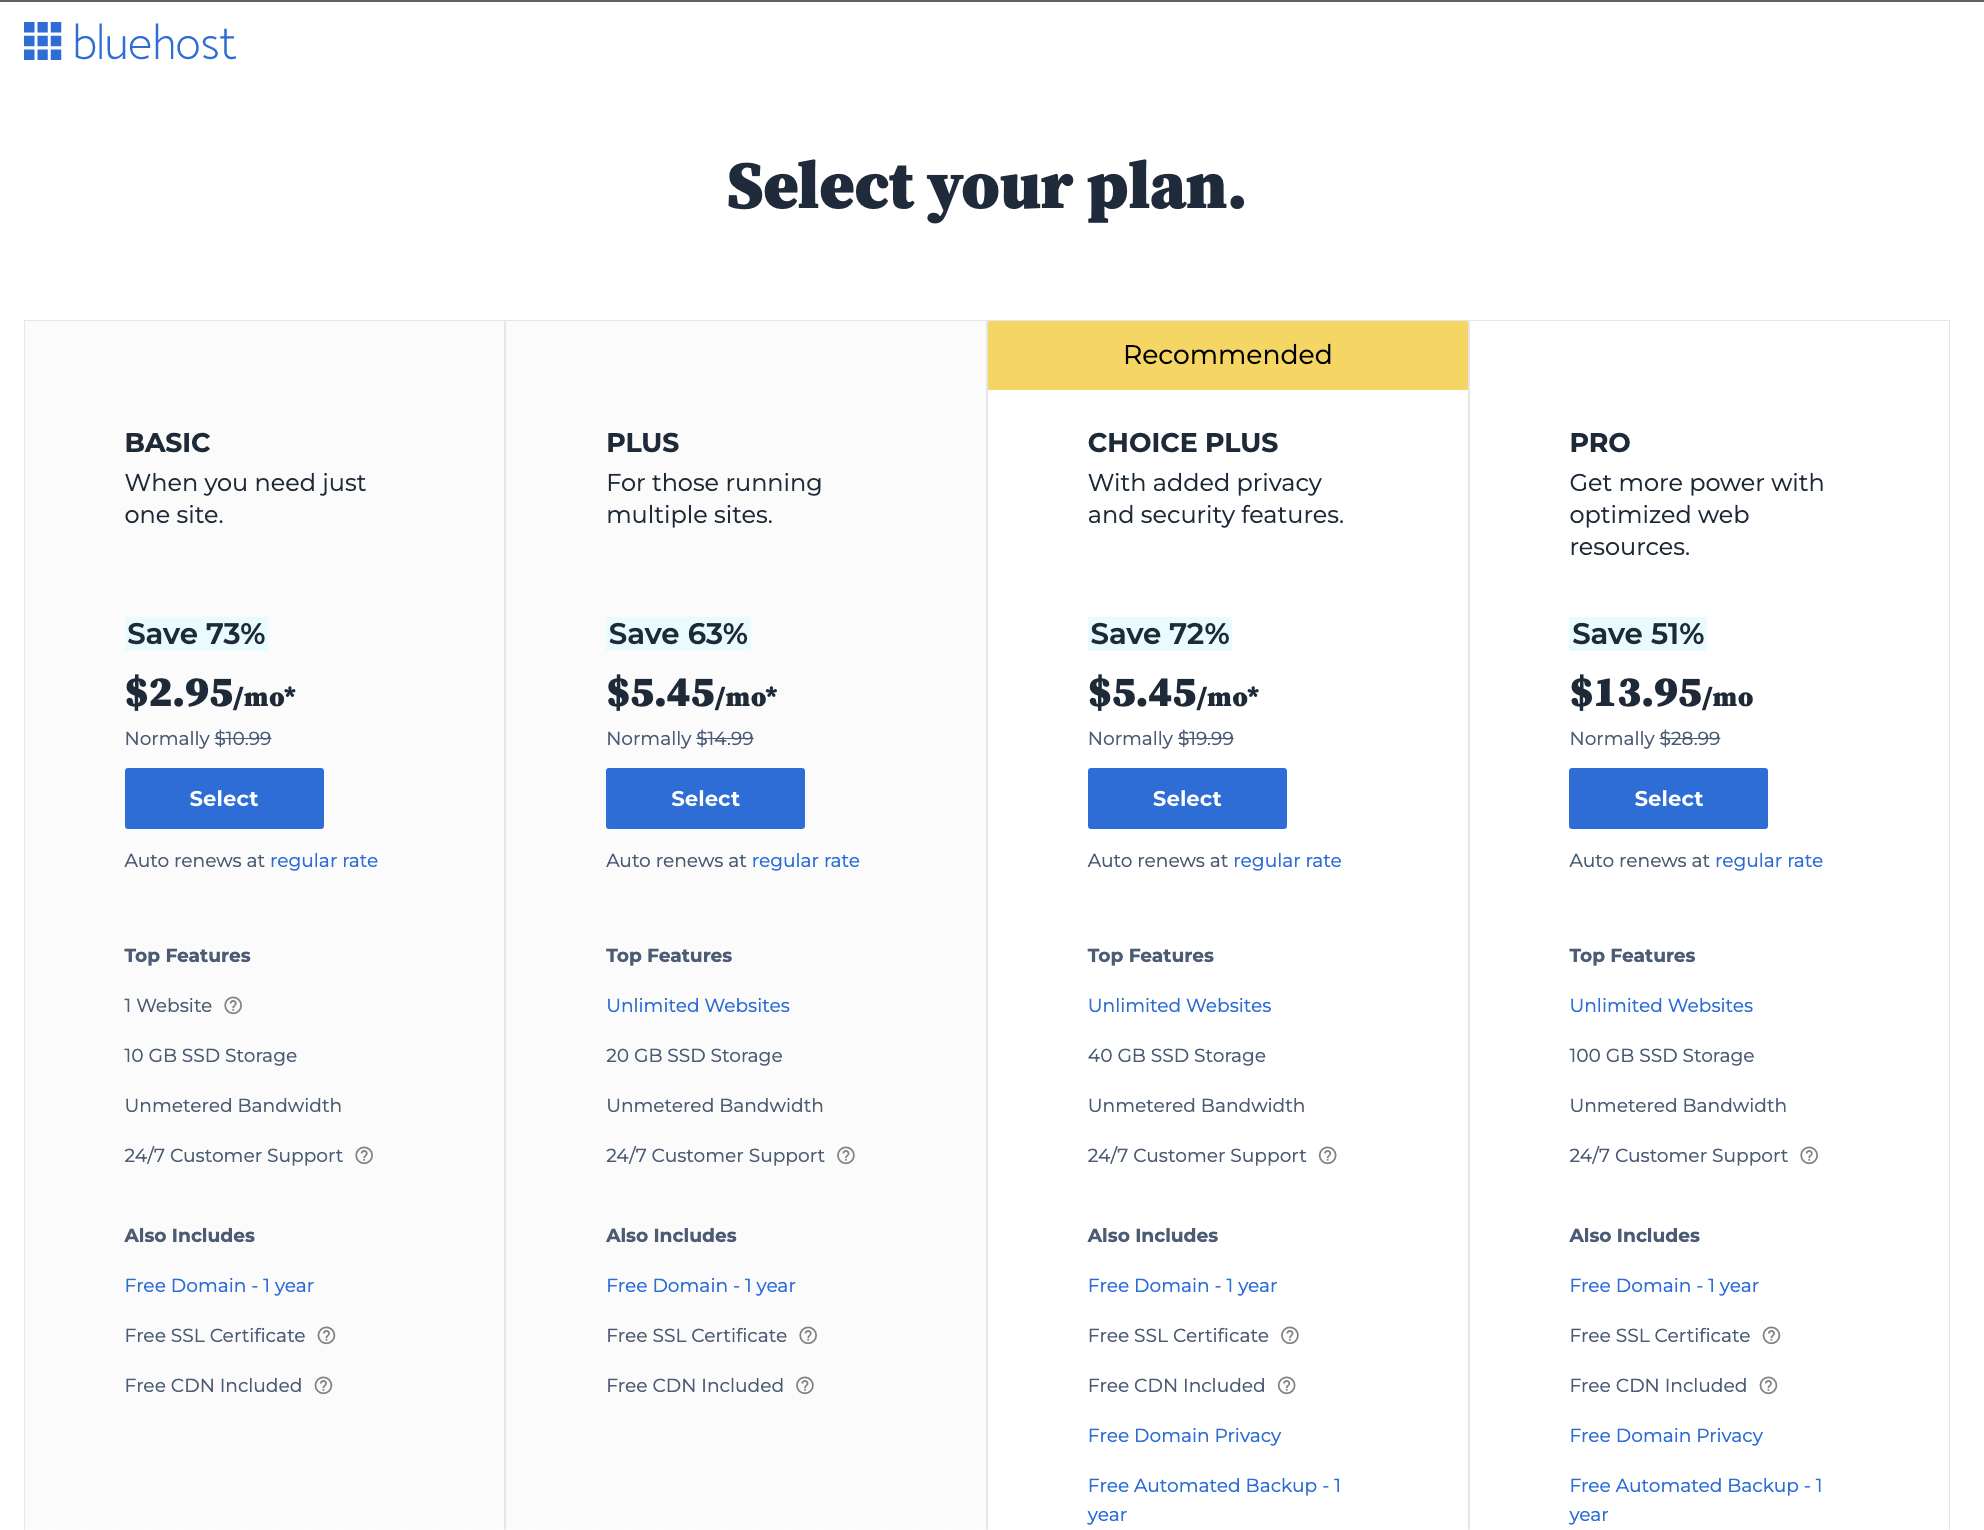Select the PRO plan button
Screen dimensions: 1984x1530
(x=1668, y=797)
